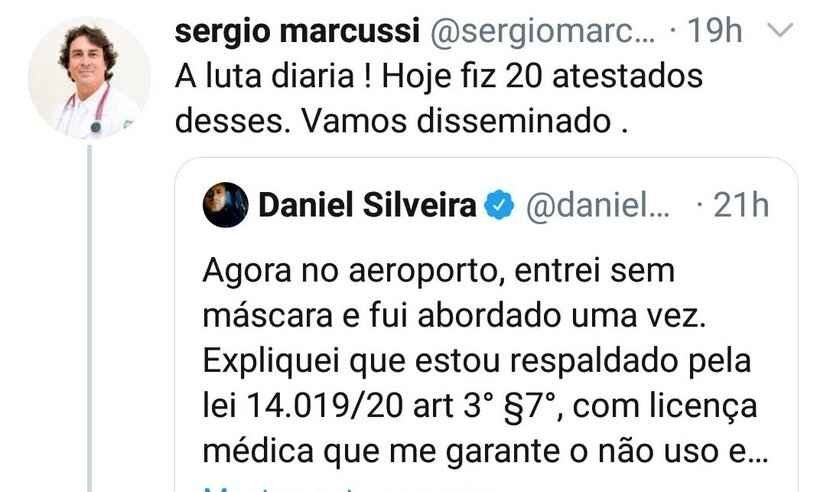Expand the tweet options chevron

(x=781, y=30)
